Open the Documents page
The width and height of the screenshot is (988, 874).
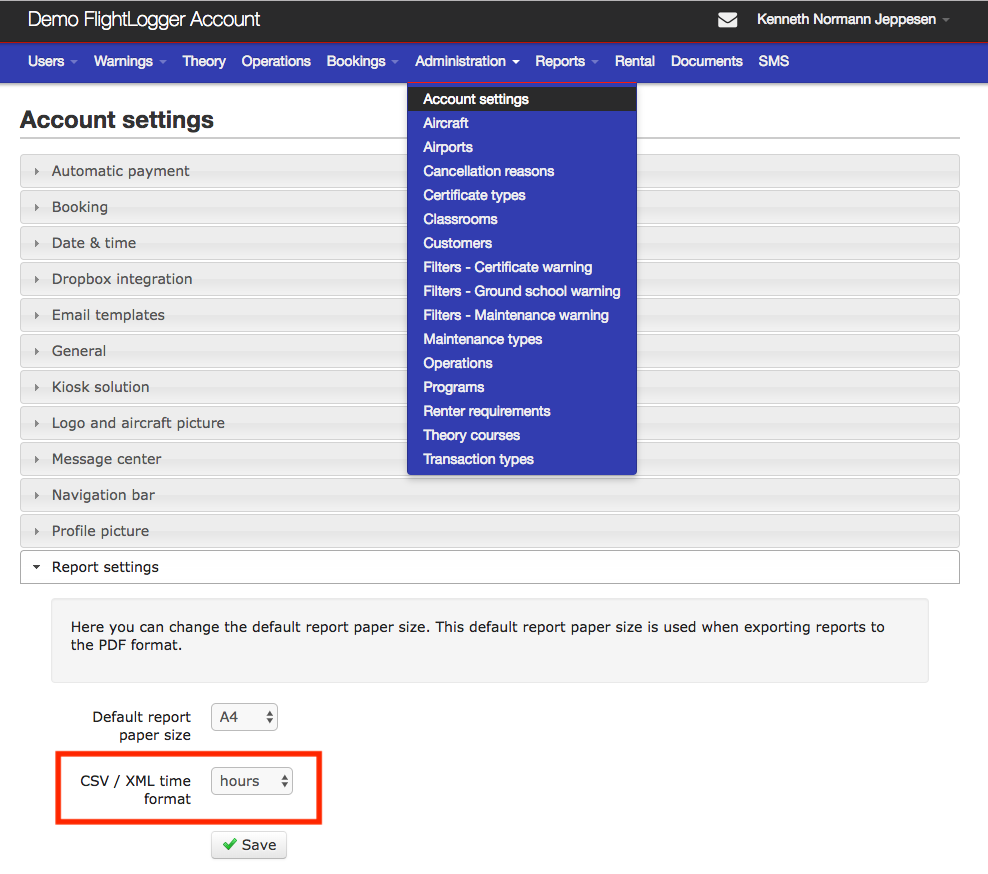pyautogui.click(x=706, y=61)
